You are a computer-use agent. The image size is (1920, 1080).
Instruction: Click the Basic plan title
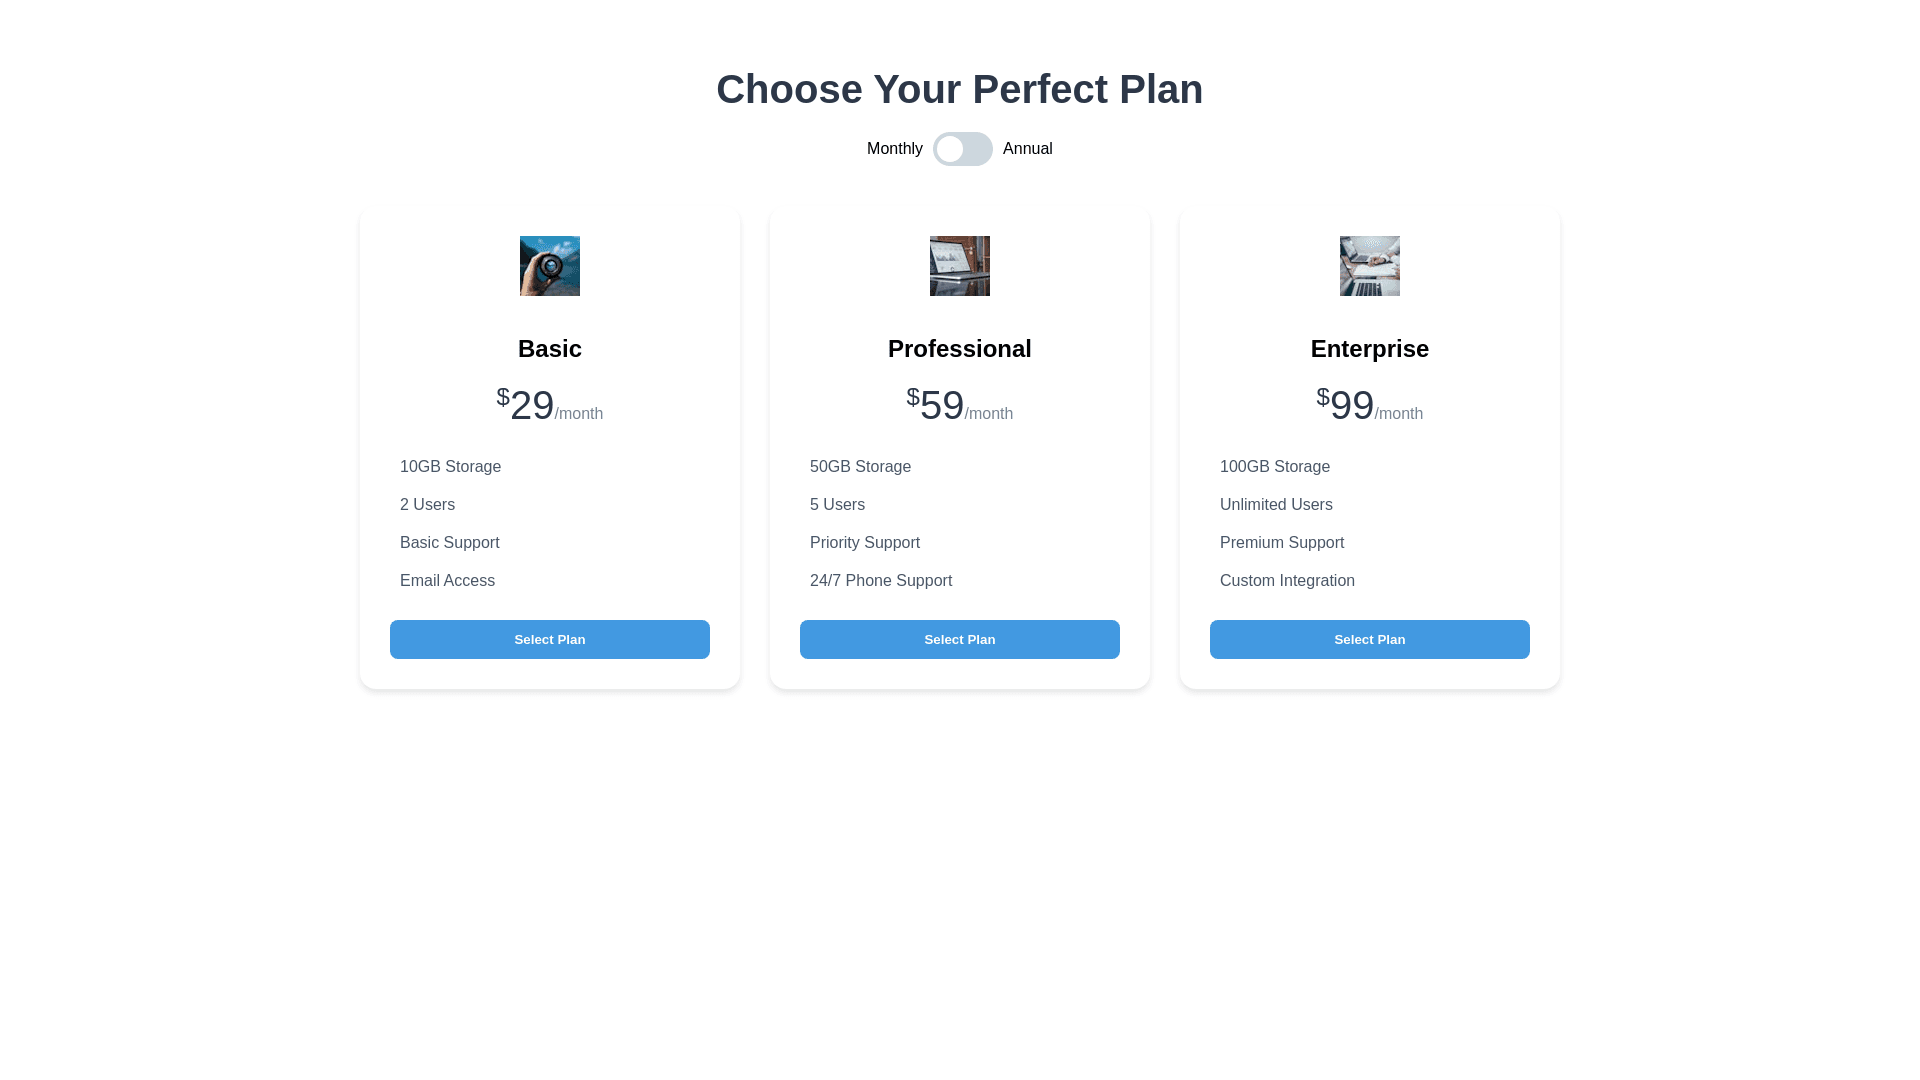[x=550, y=349]
